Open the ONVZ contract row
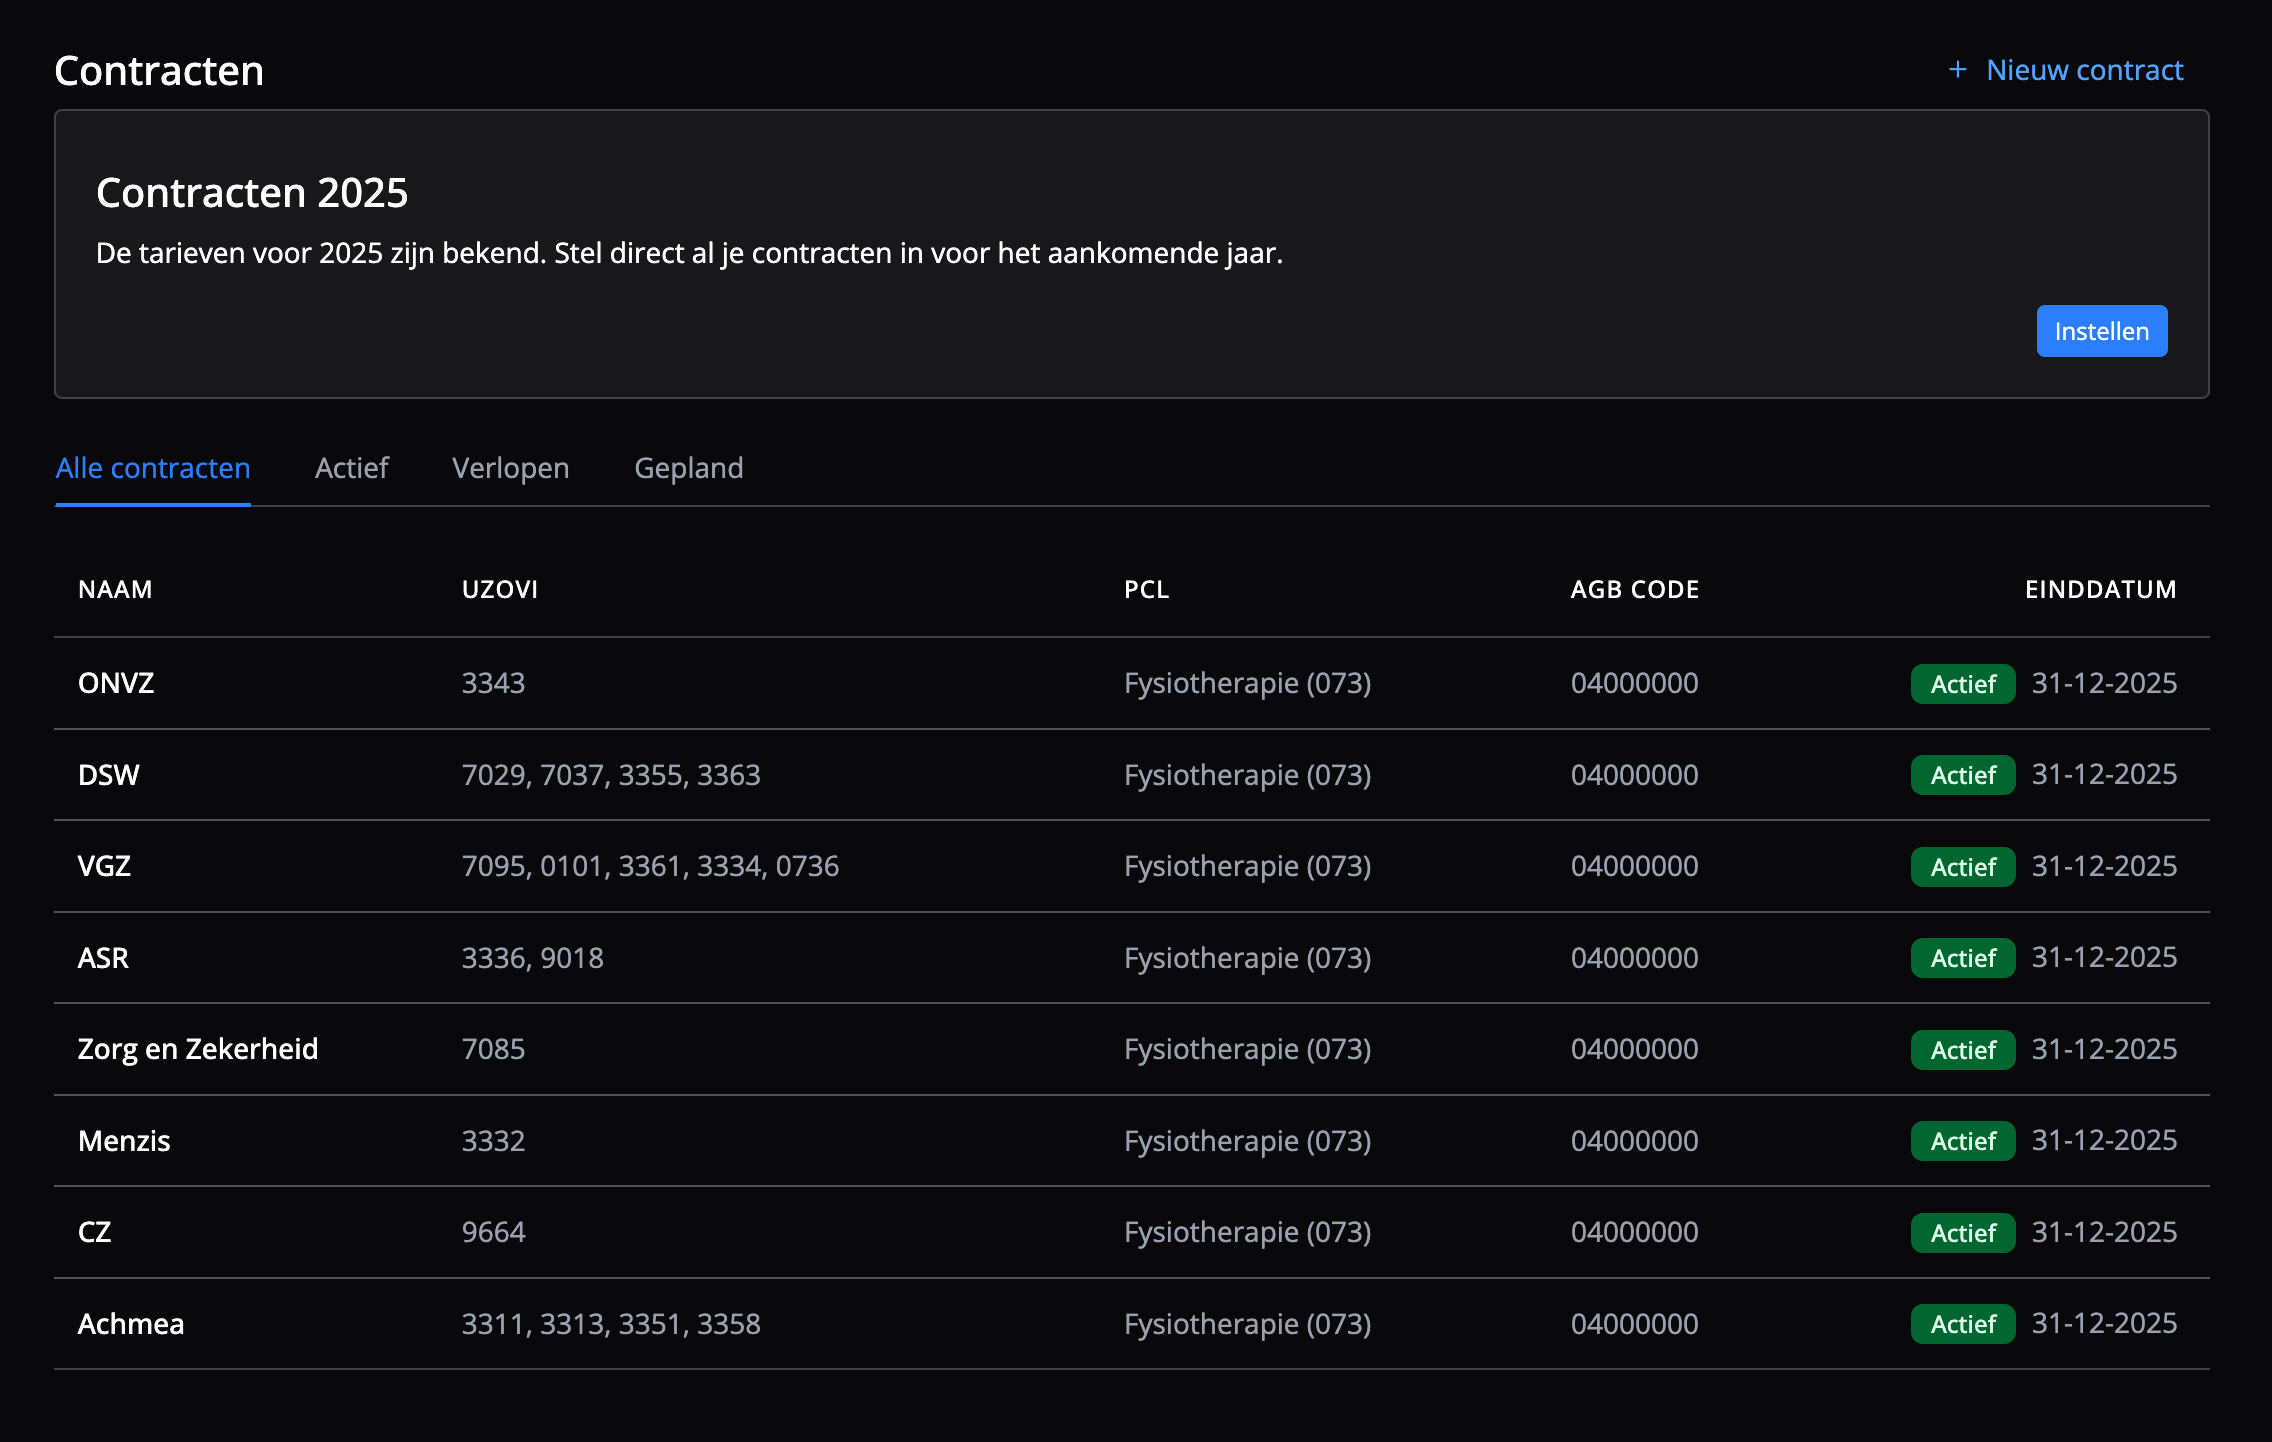Screen dimensions: 2272x1442 click(x=116, y=683)
